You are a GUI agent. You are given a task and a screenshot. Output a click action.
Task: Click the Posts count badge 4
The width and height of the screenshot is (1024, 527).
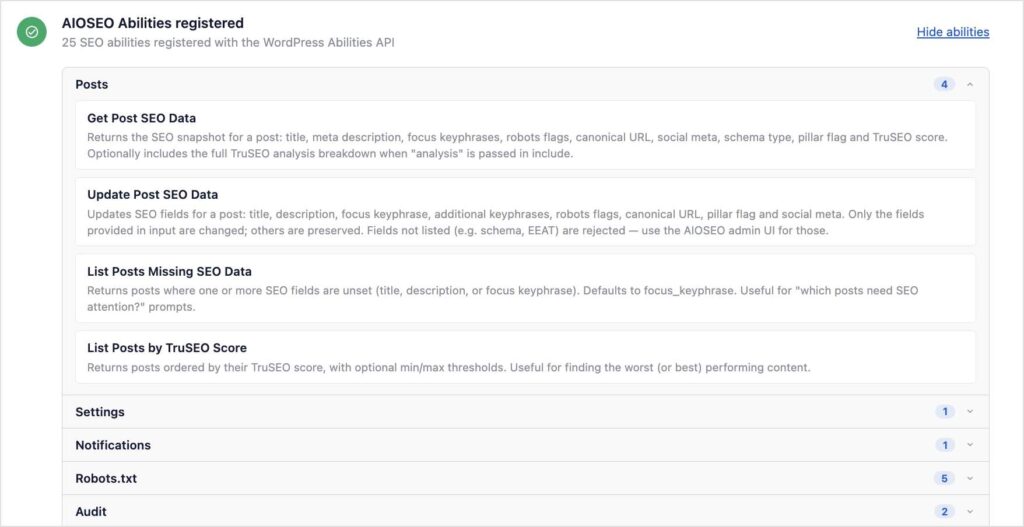(x=944, y=84)
